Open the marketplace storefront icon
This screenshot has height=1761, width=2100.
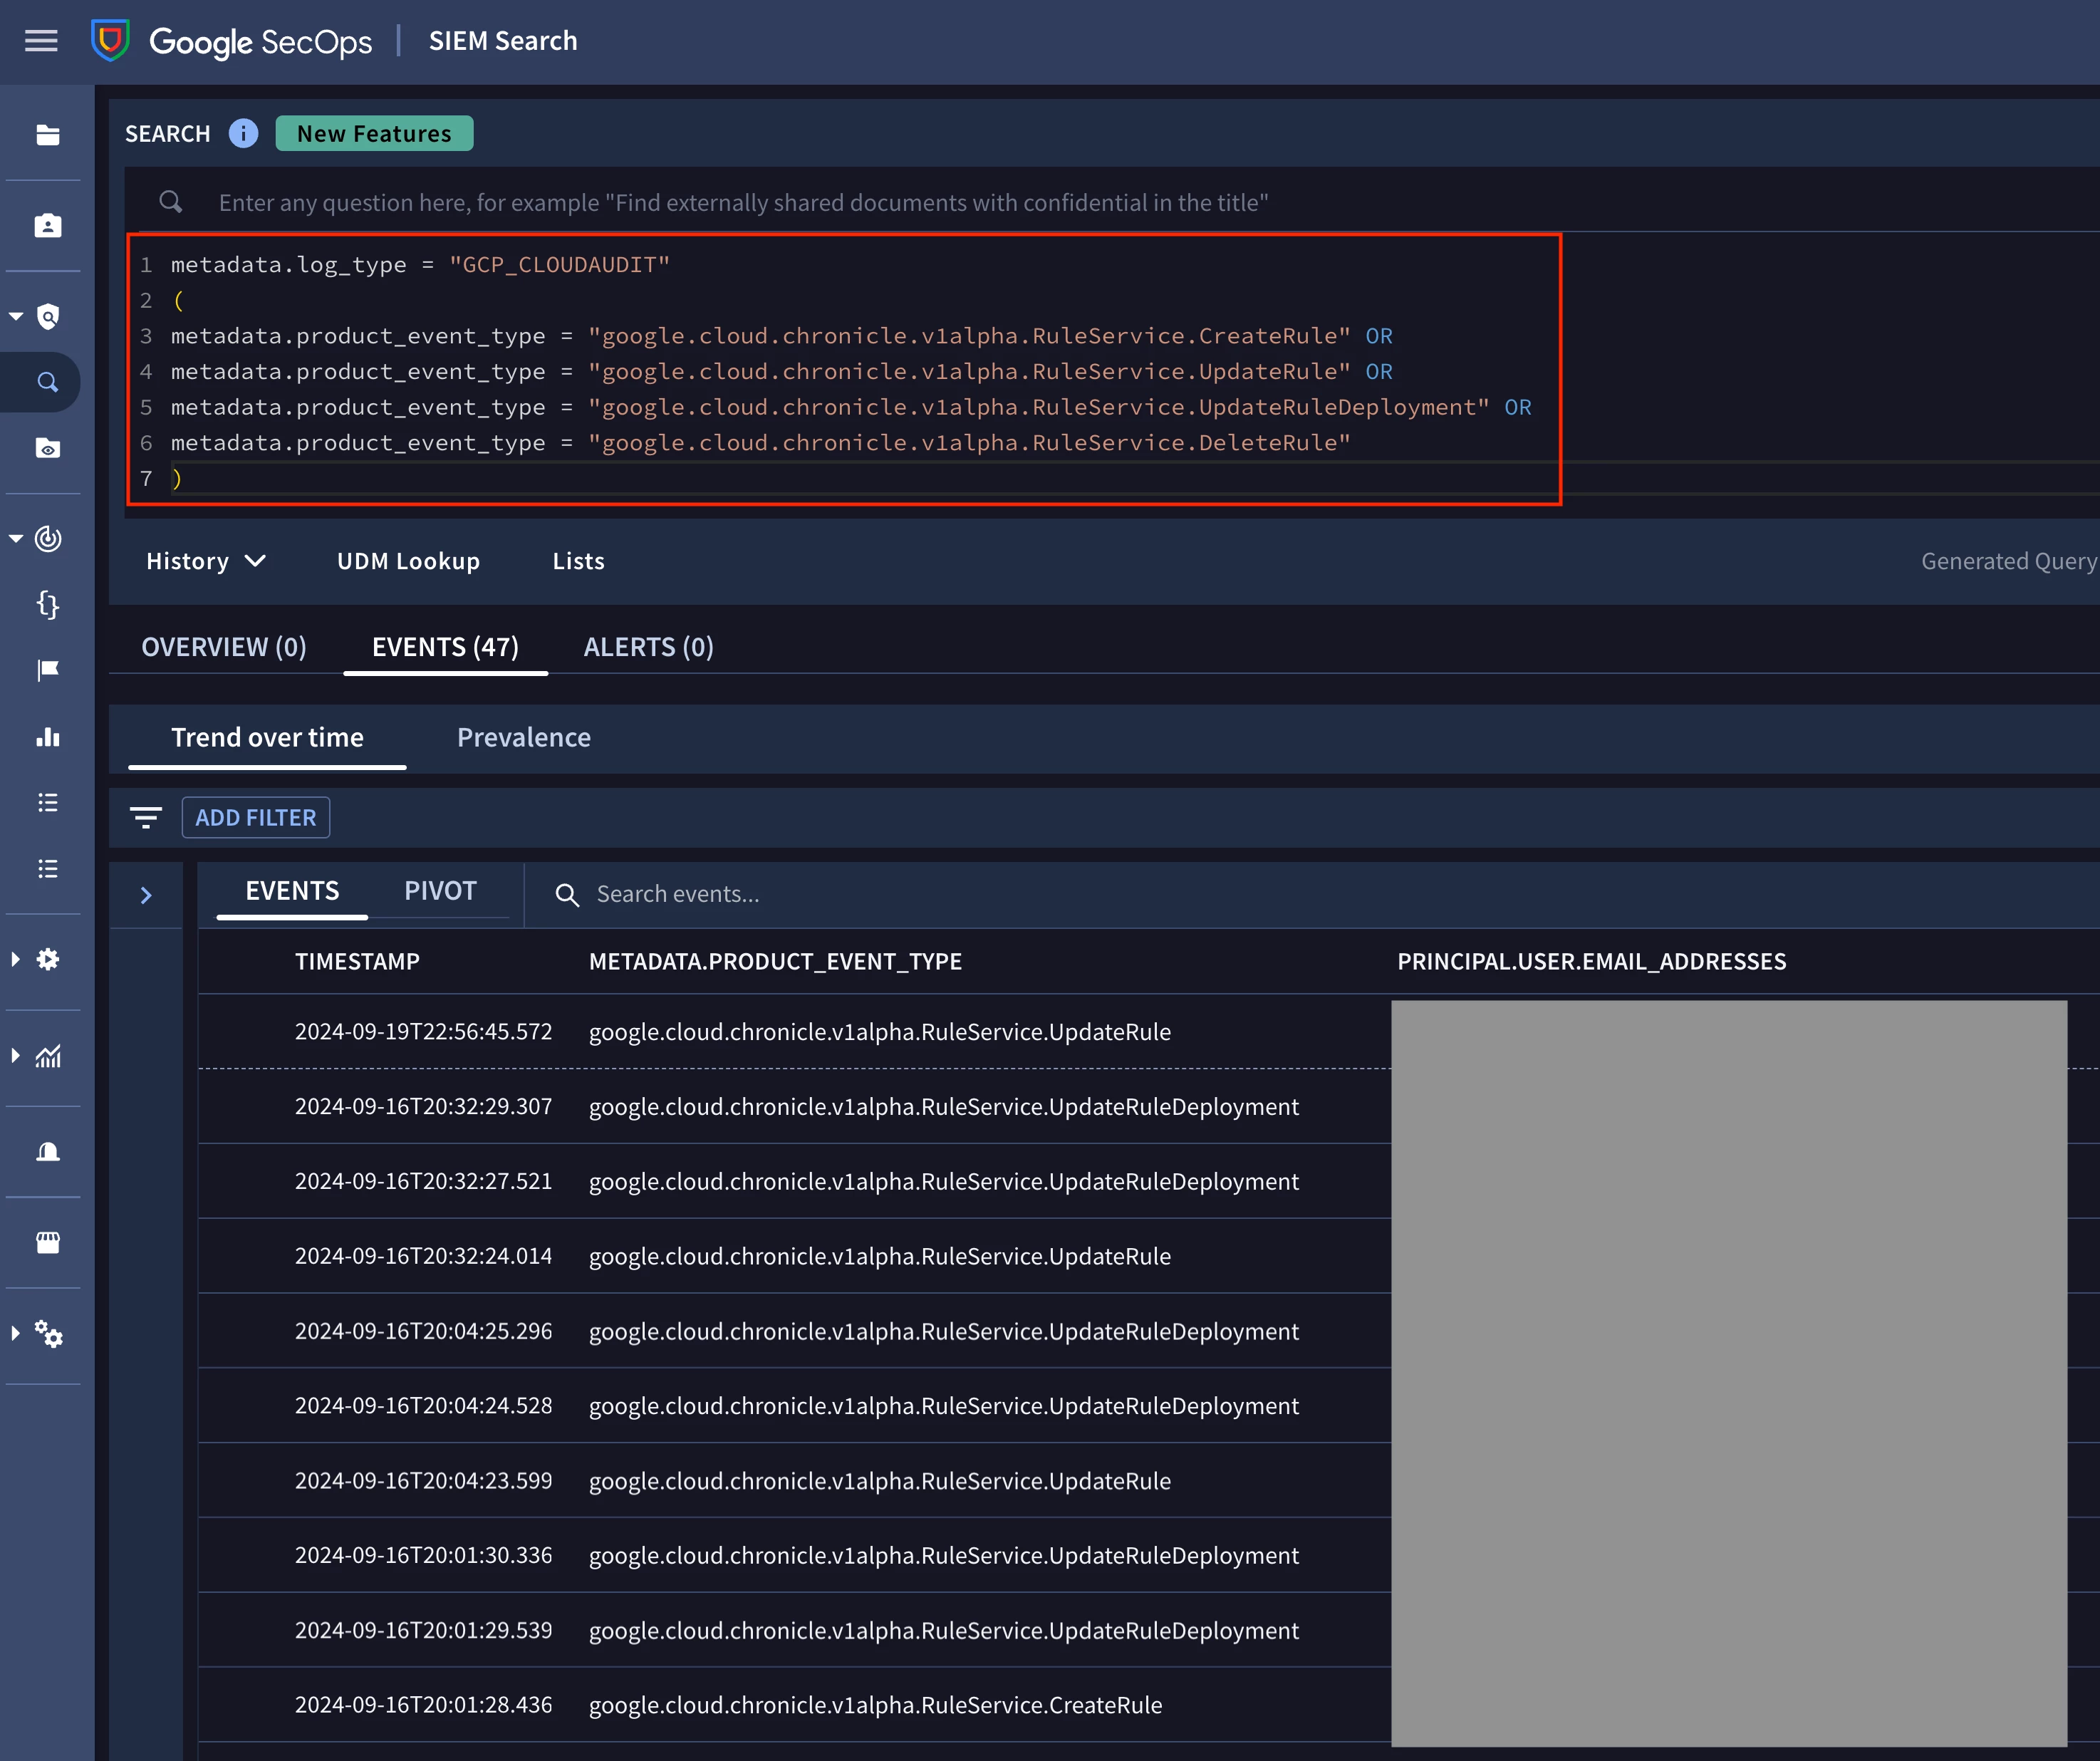[48, 1243]
